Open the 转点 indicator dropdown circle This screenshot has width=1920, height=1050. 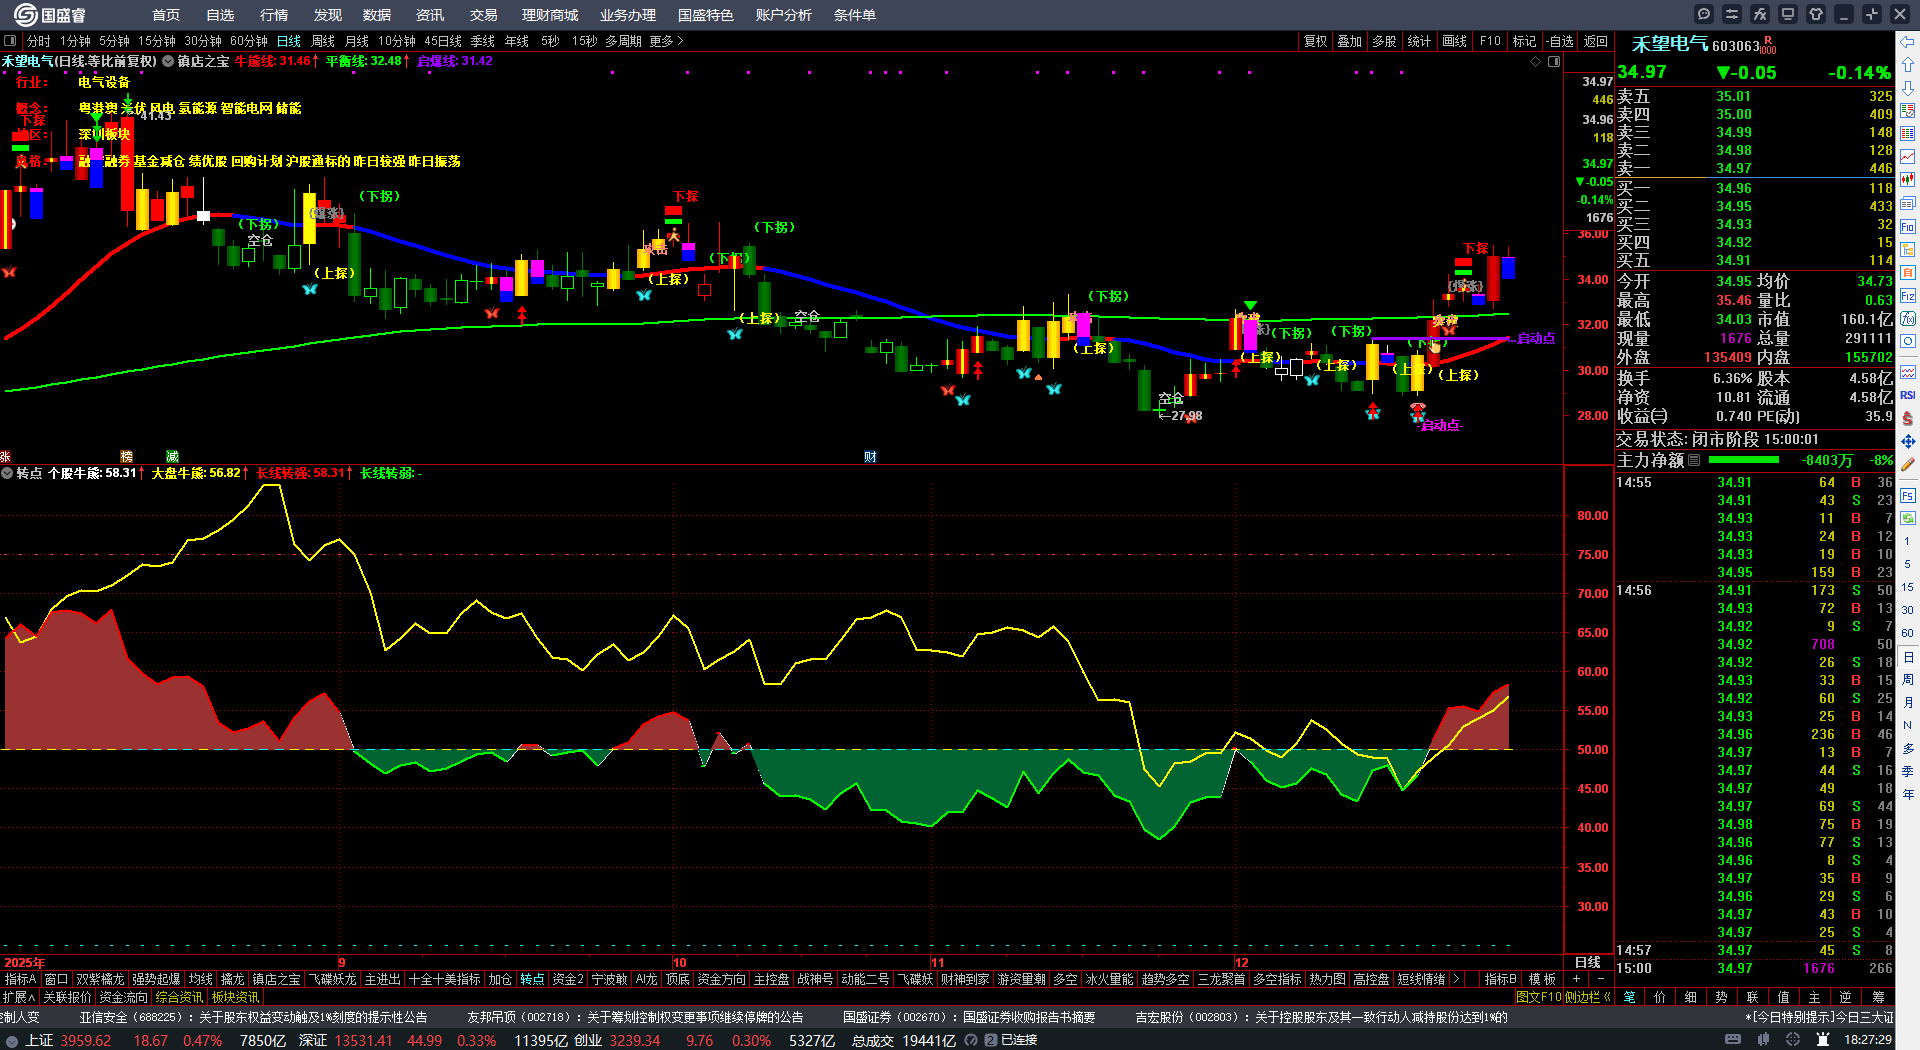pos(7,473)
